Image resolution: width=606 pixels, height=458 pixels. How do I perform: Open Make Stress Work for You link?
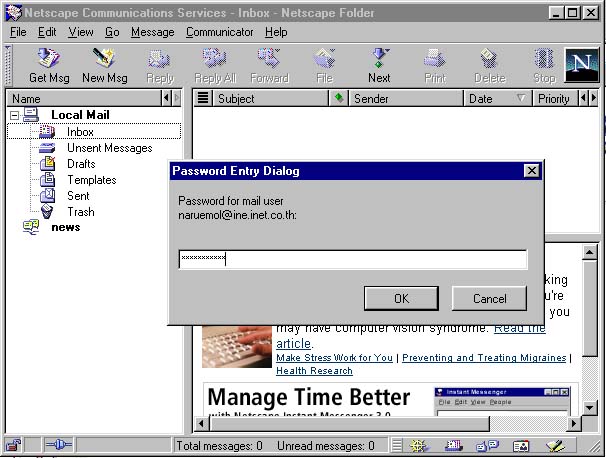point(334,358)
